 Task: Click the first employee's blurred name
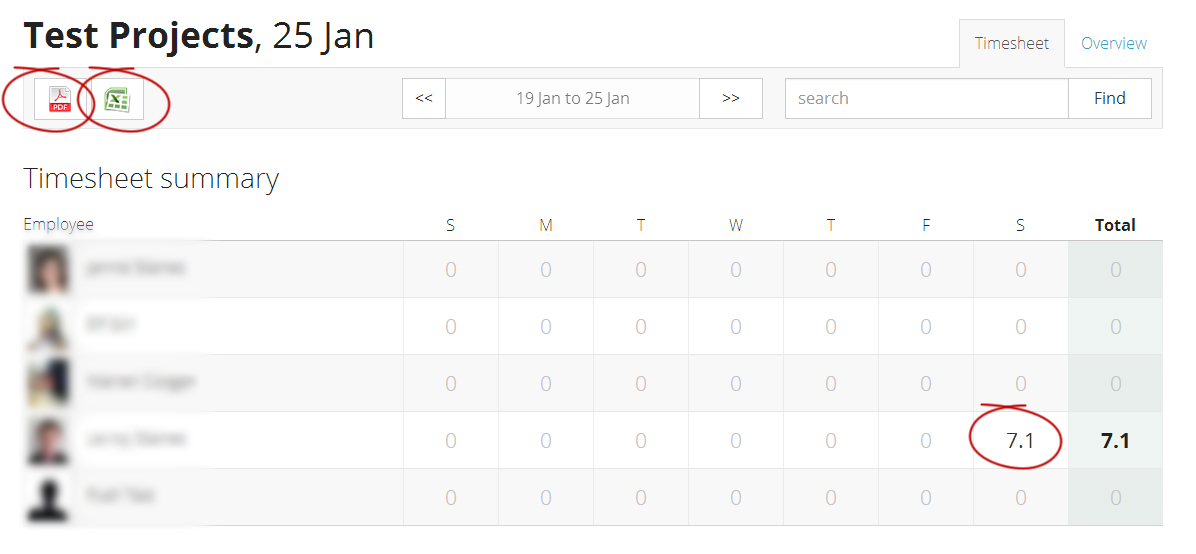[134, 268]
